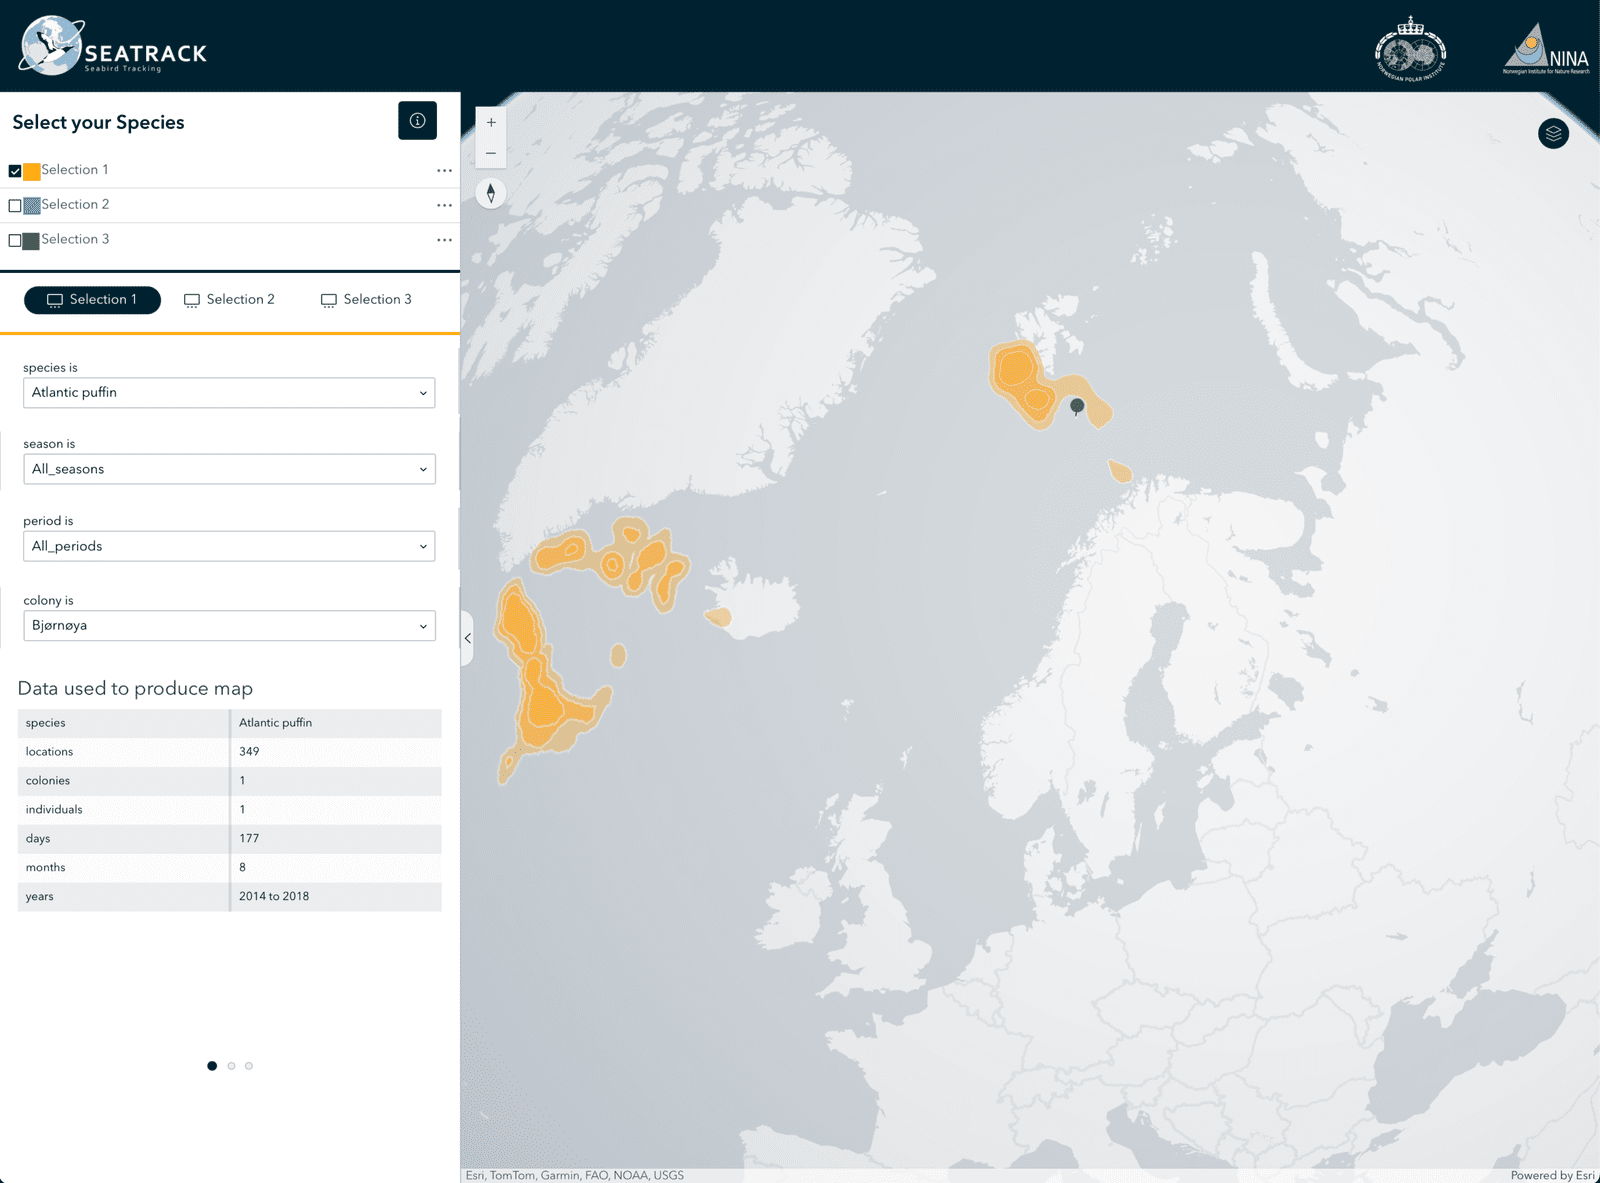Click the orange Selection 1 color swatch
Image resolution: width=1600 pixels, height=1183 pixels.
(32, 171)
